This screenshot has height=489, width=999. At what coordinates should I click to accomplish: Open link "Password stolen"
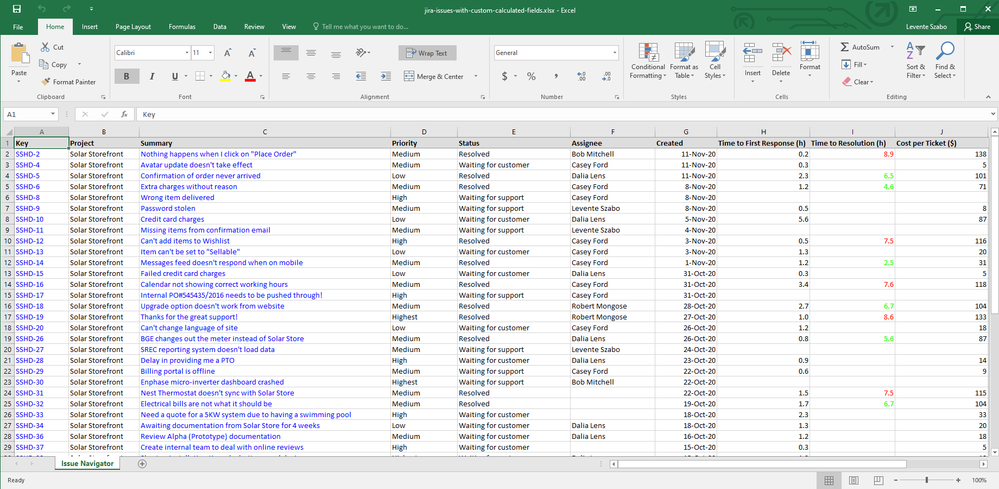[168, 208]
